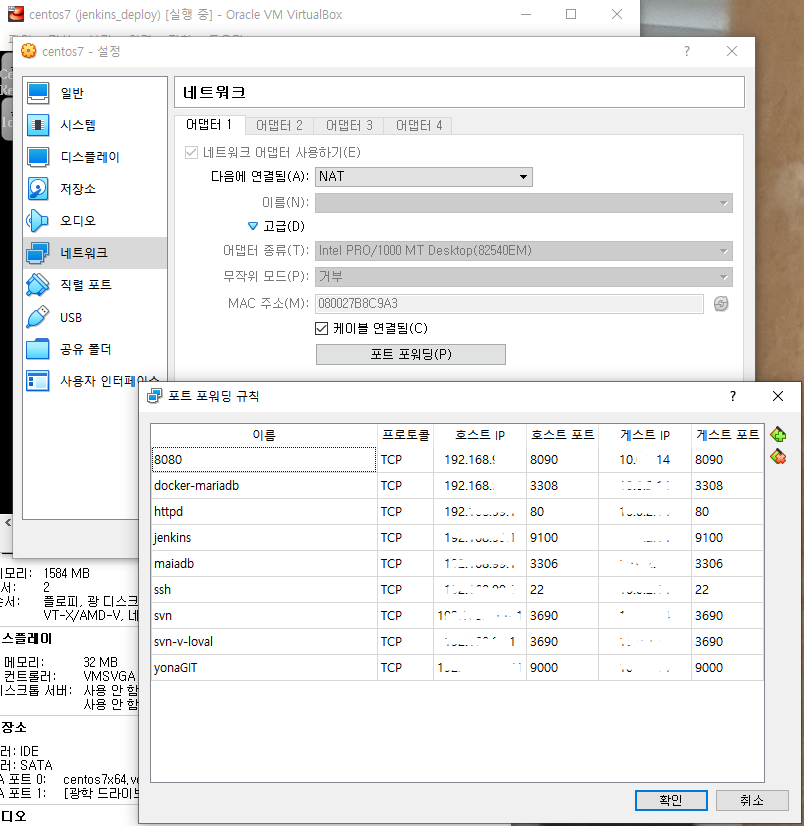Open the 사용자 인터페이스 settings category

[95, 381]
